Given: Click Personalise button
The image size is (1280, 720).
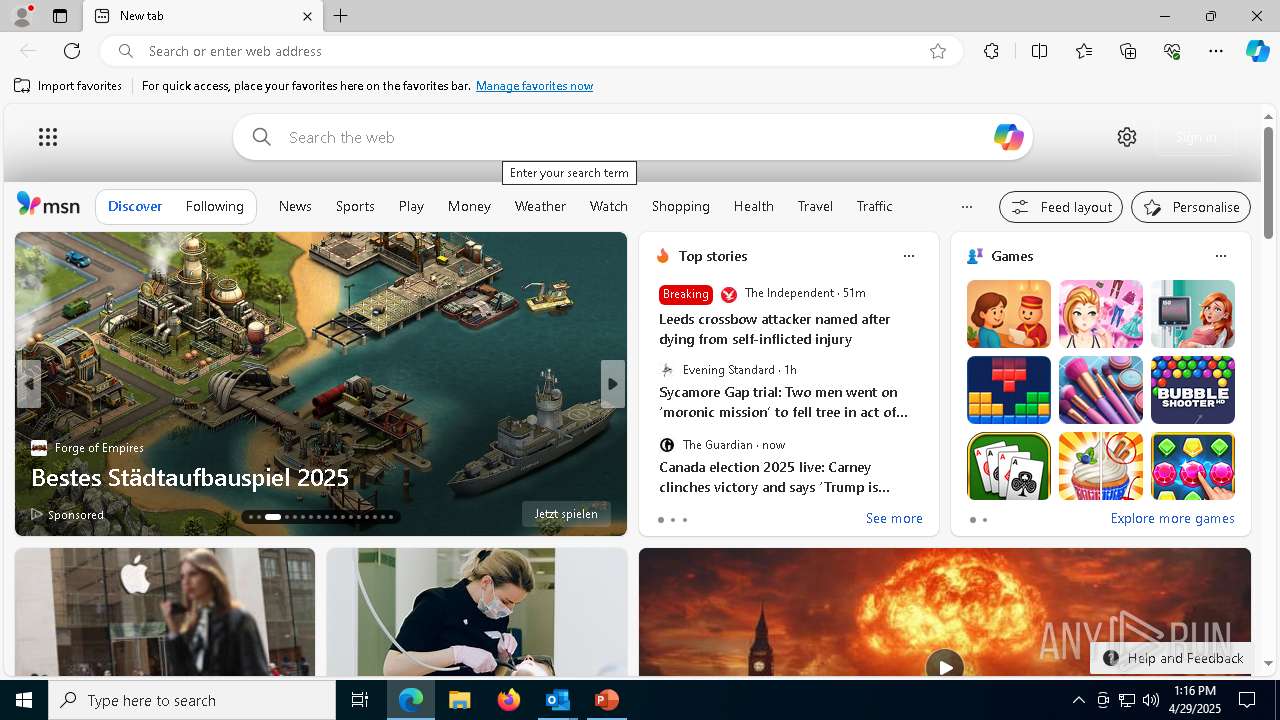Looking at the screenshot, I should click(1191, 207).
